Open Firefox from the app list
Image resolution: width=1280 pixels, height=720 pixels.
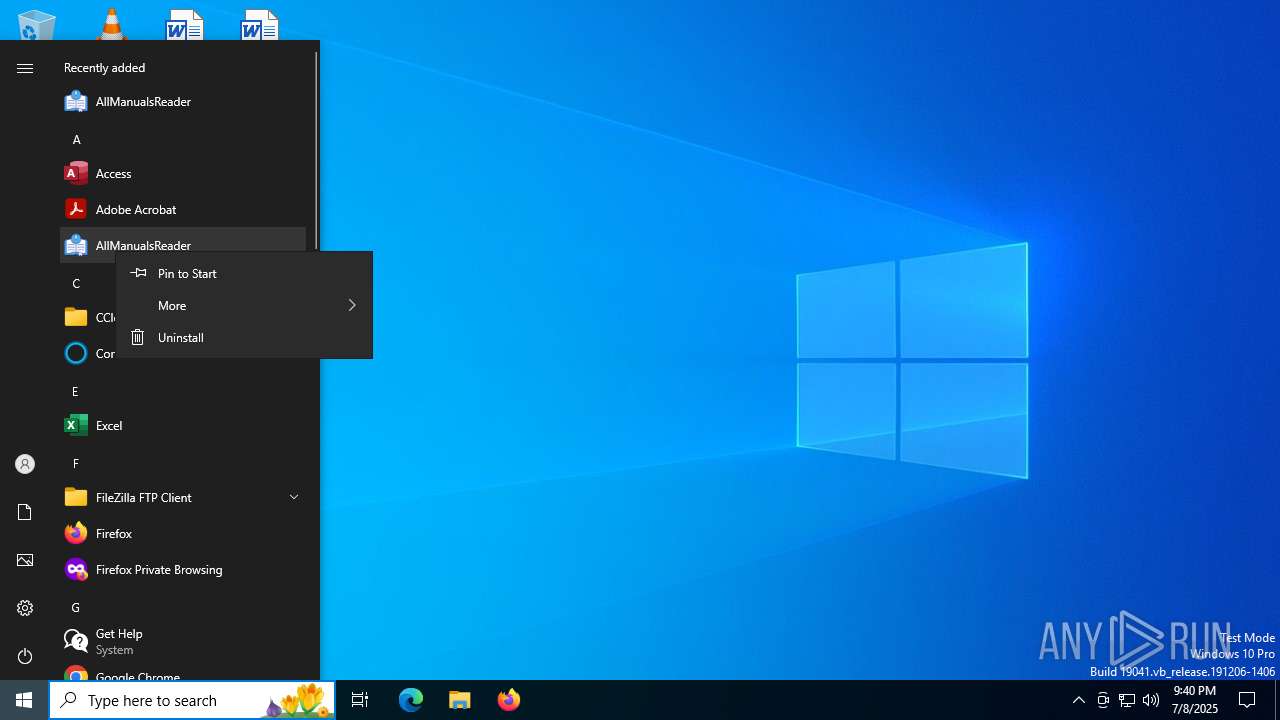click(x=183, y=533)
